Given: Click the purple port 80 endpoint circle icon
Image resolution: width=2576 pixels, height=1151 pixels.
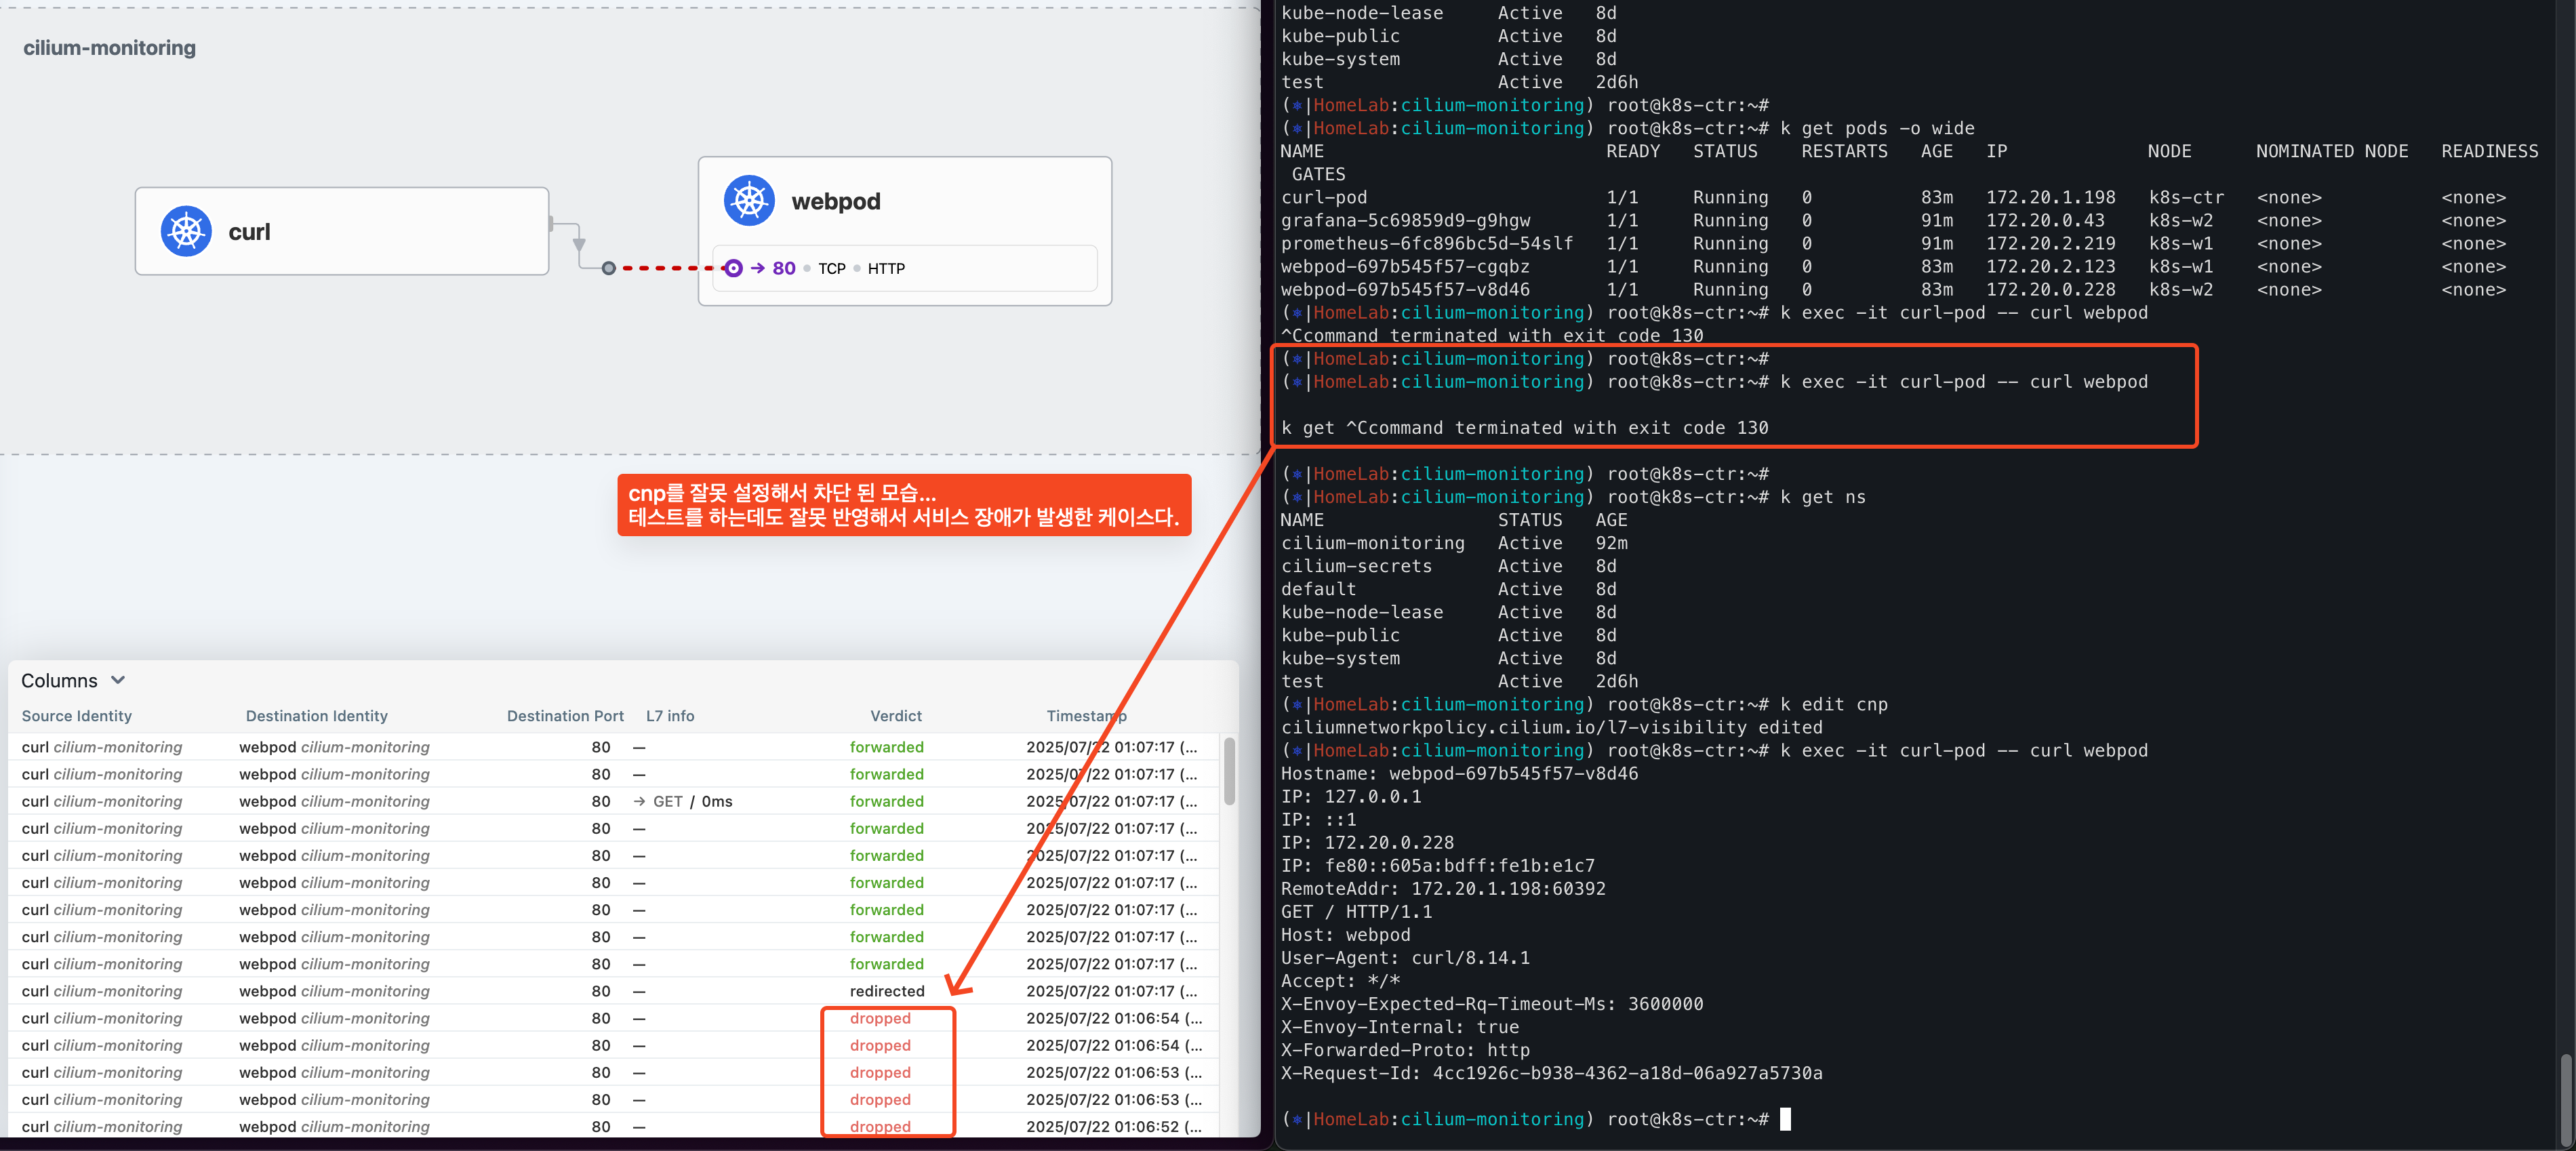Looking at the screenshot, I should [733, 268].
